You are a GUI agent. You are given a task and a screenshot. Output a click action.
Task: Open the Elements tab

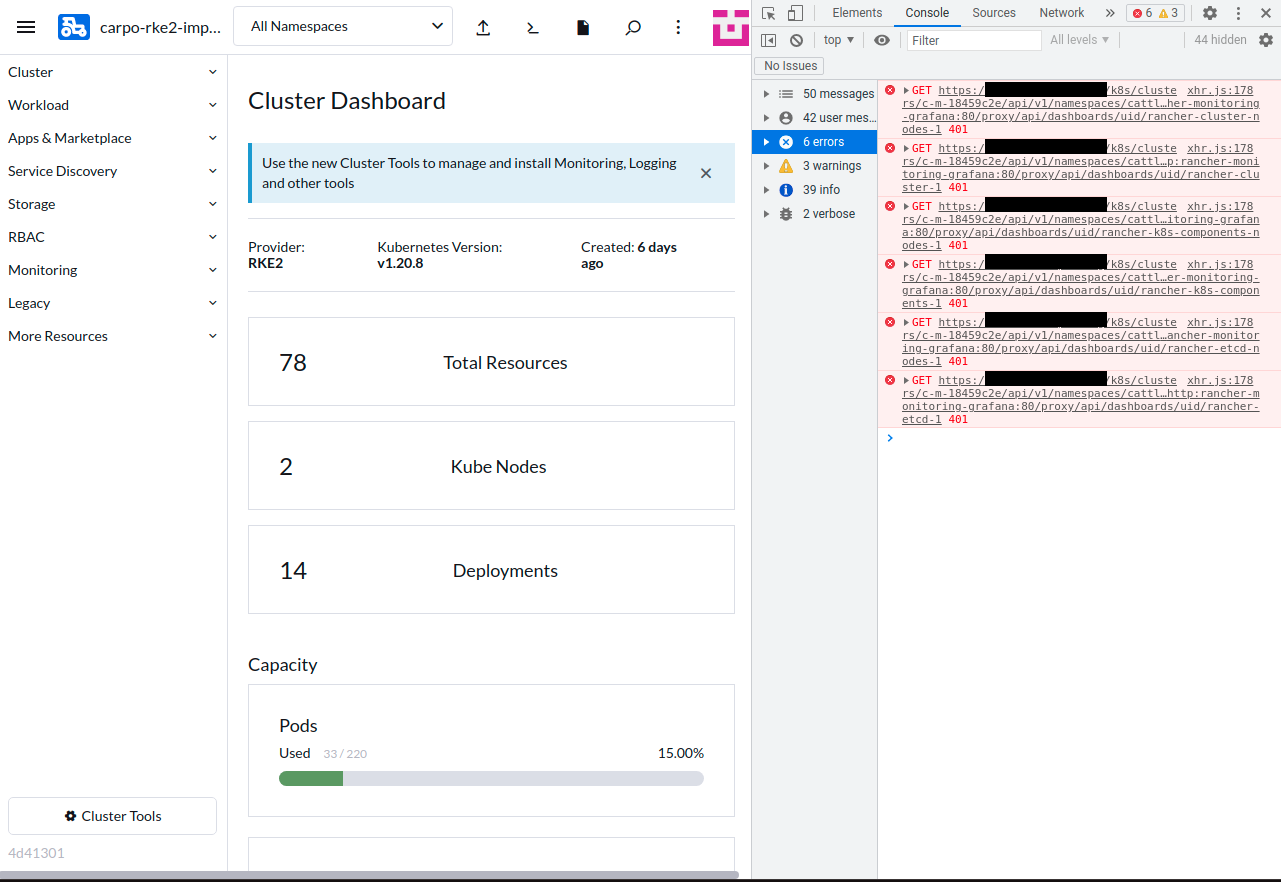pos(857,13)
